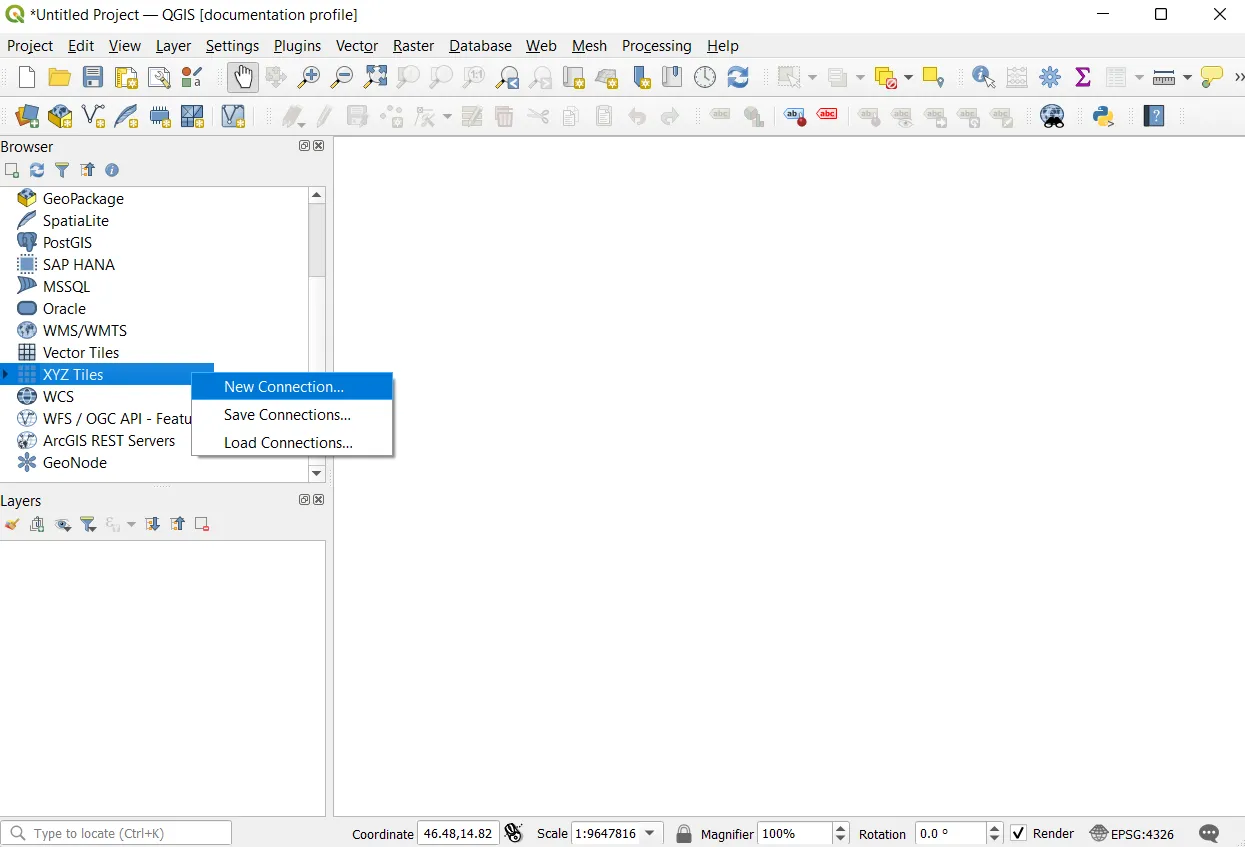This screenshot has height=847, width=1245.
Task: Select the Pan Map hand tool
Action: [243, 77]
